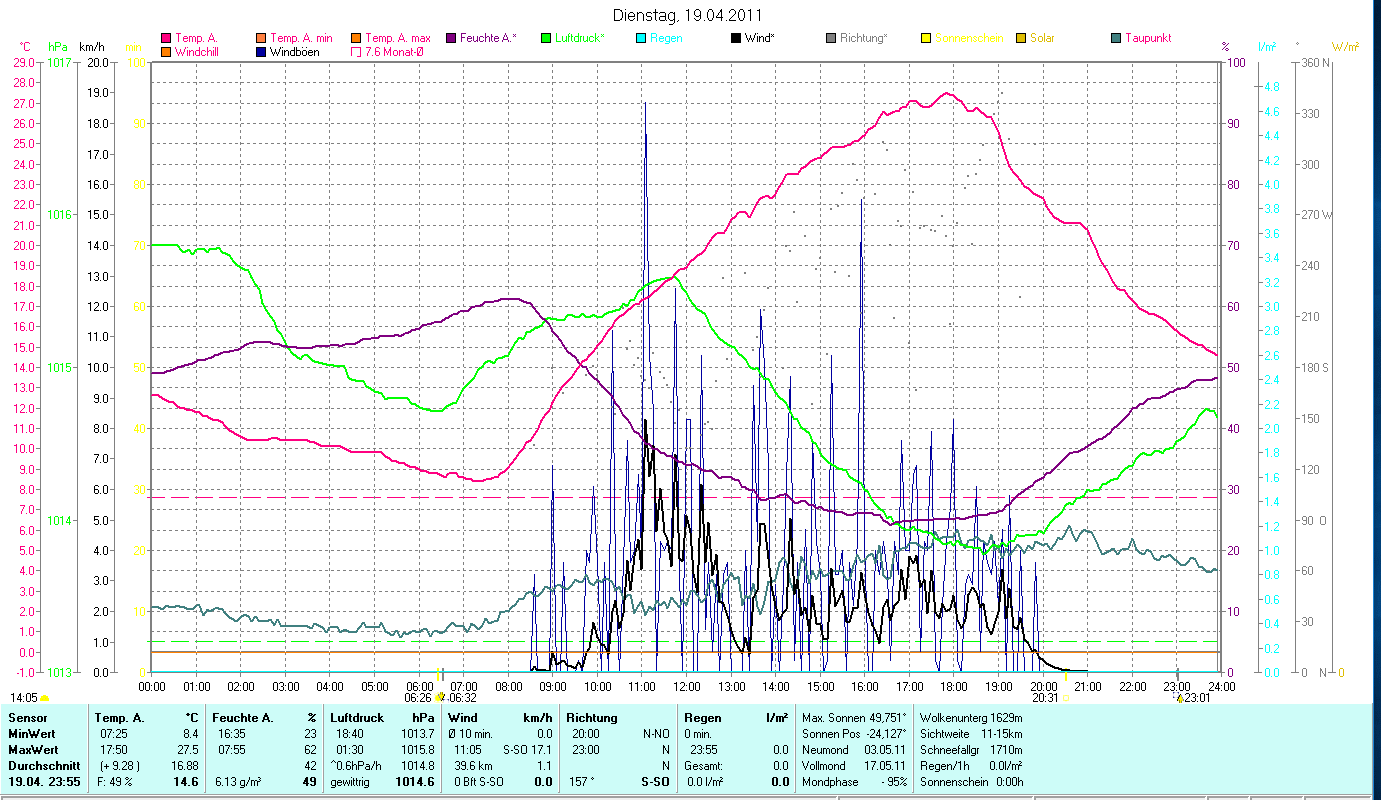Click the 12:00 label on time axis

click(686, 687)
